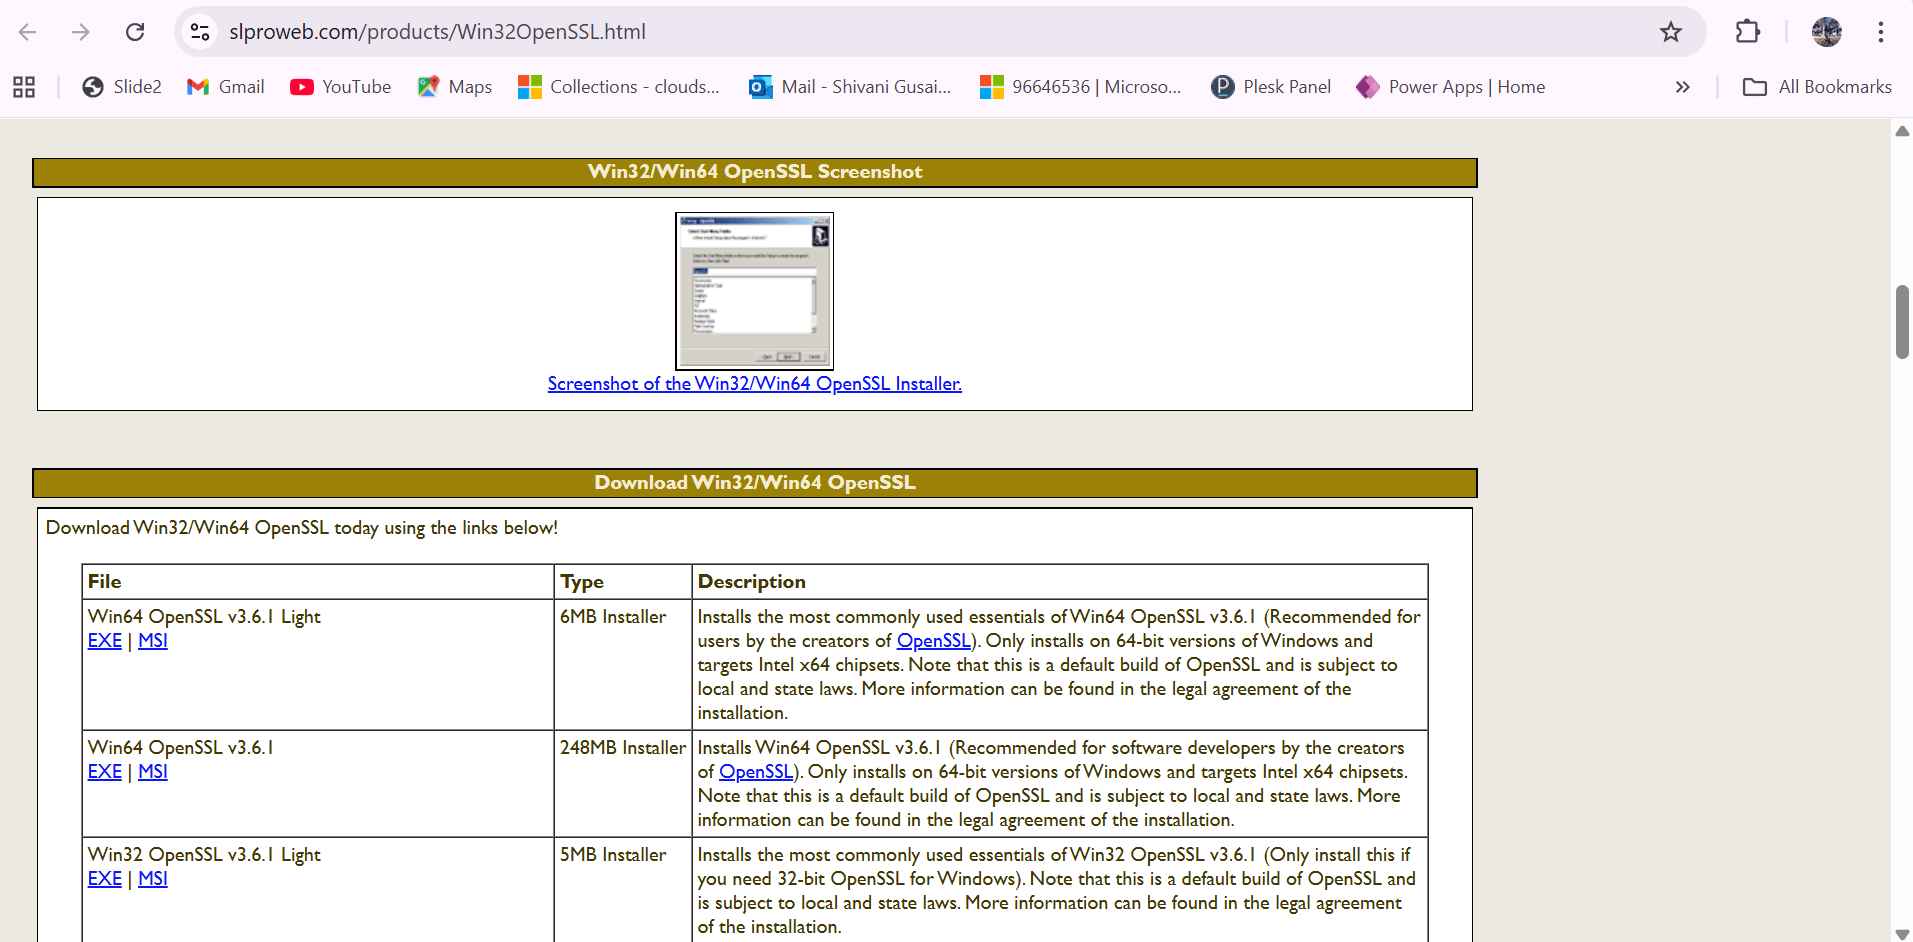
Task: Click the 'Win32/Win64 OpenSSL Screenshot' section header
Action: [x=755, y=172]
